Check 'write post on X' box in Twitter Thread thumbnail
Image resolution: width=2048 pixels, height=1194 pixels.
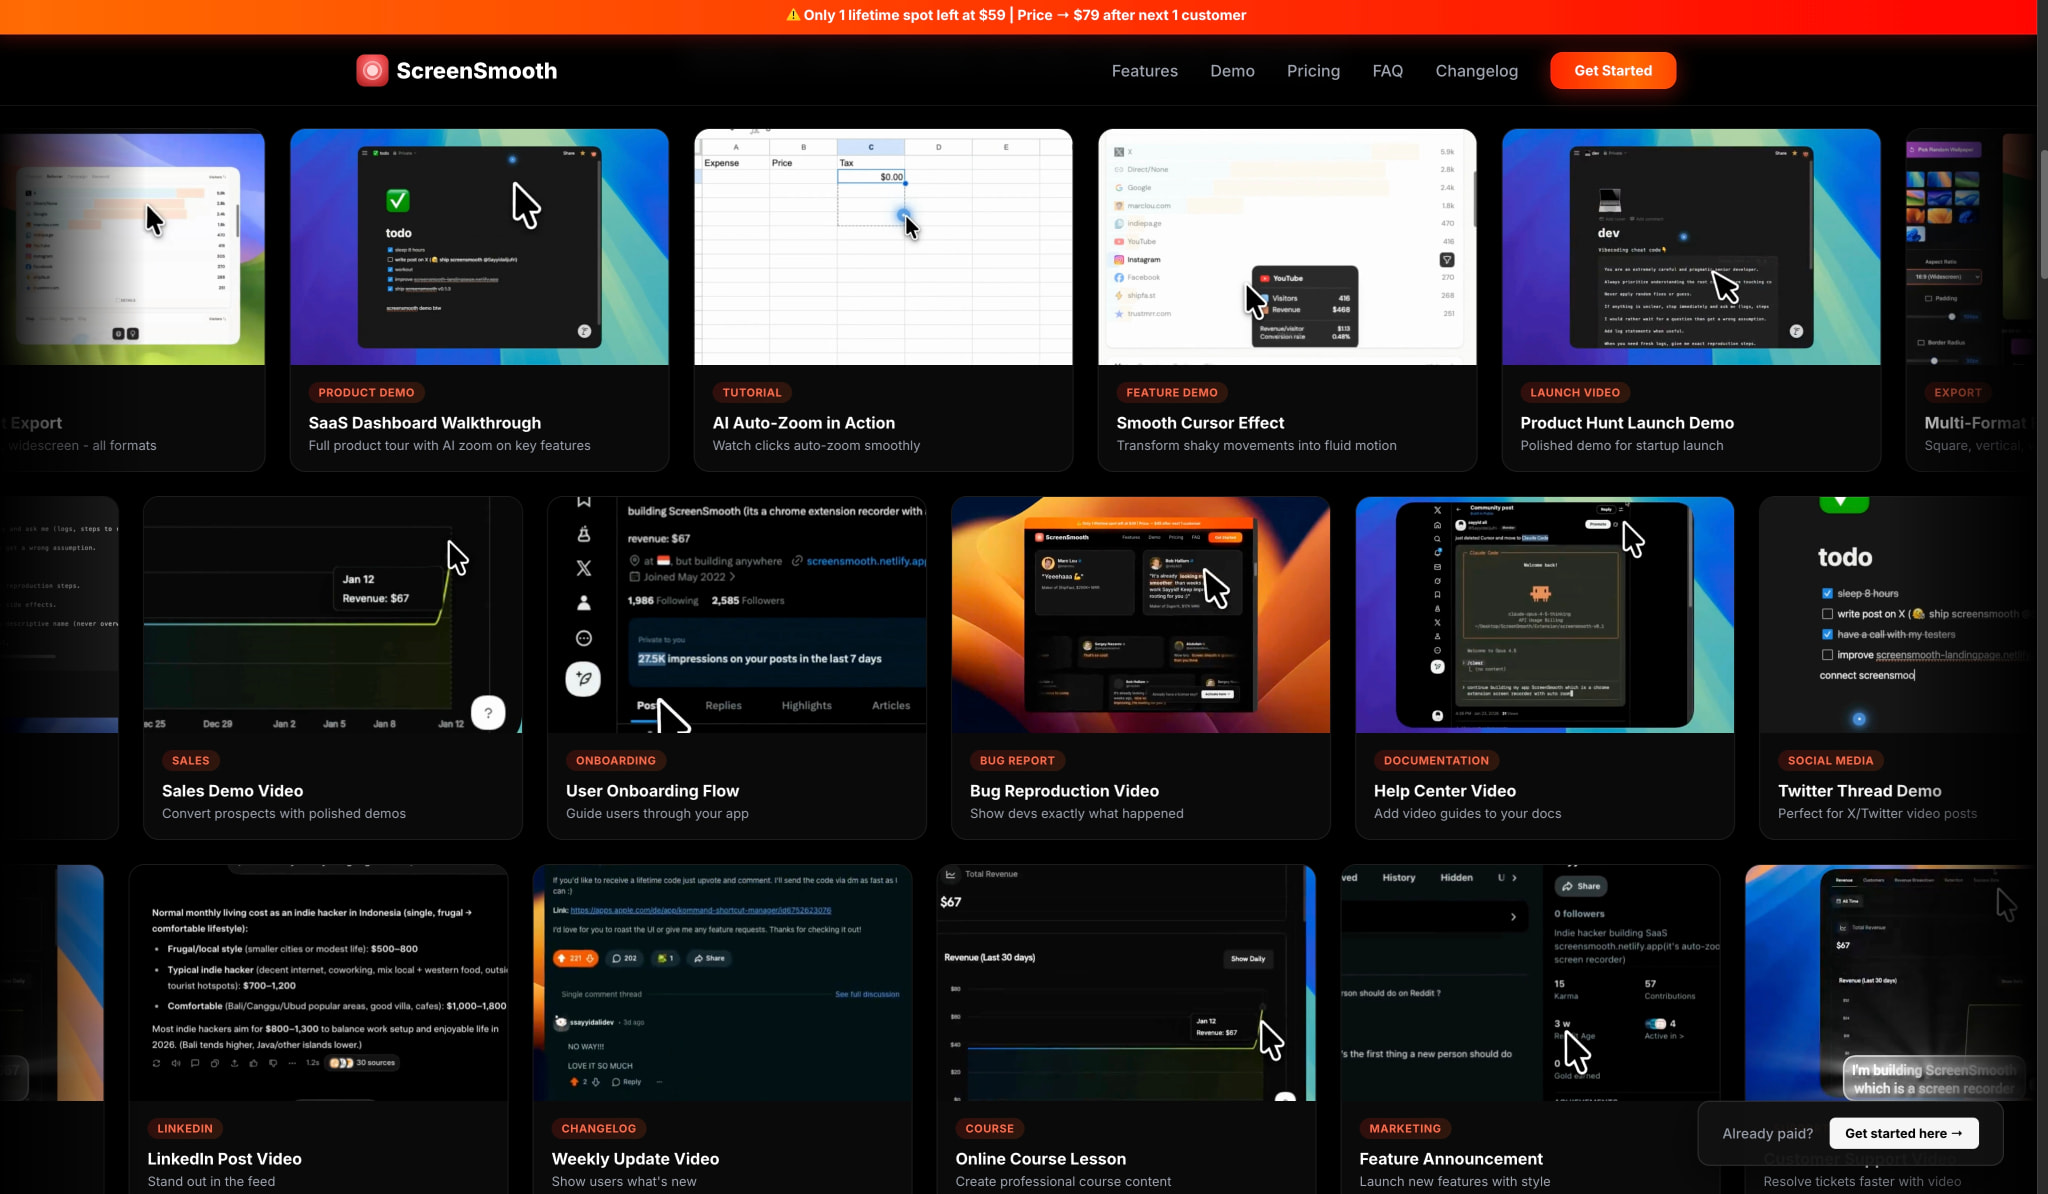click(x=1828, y=614)
